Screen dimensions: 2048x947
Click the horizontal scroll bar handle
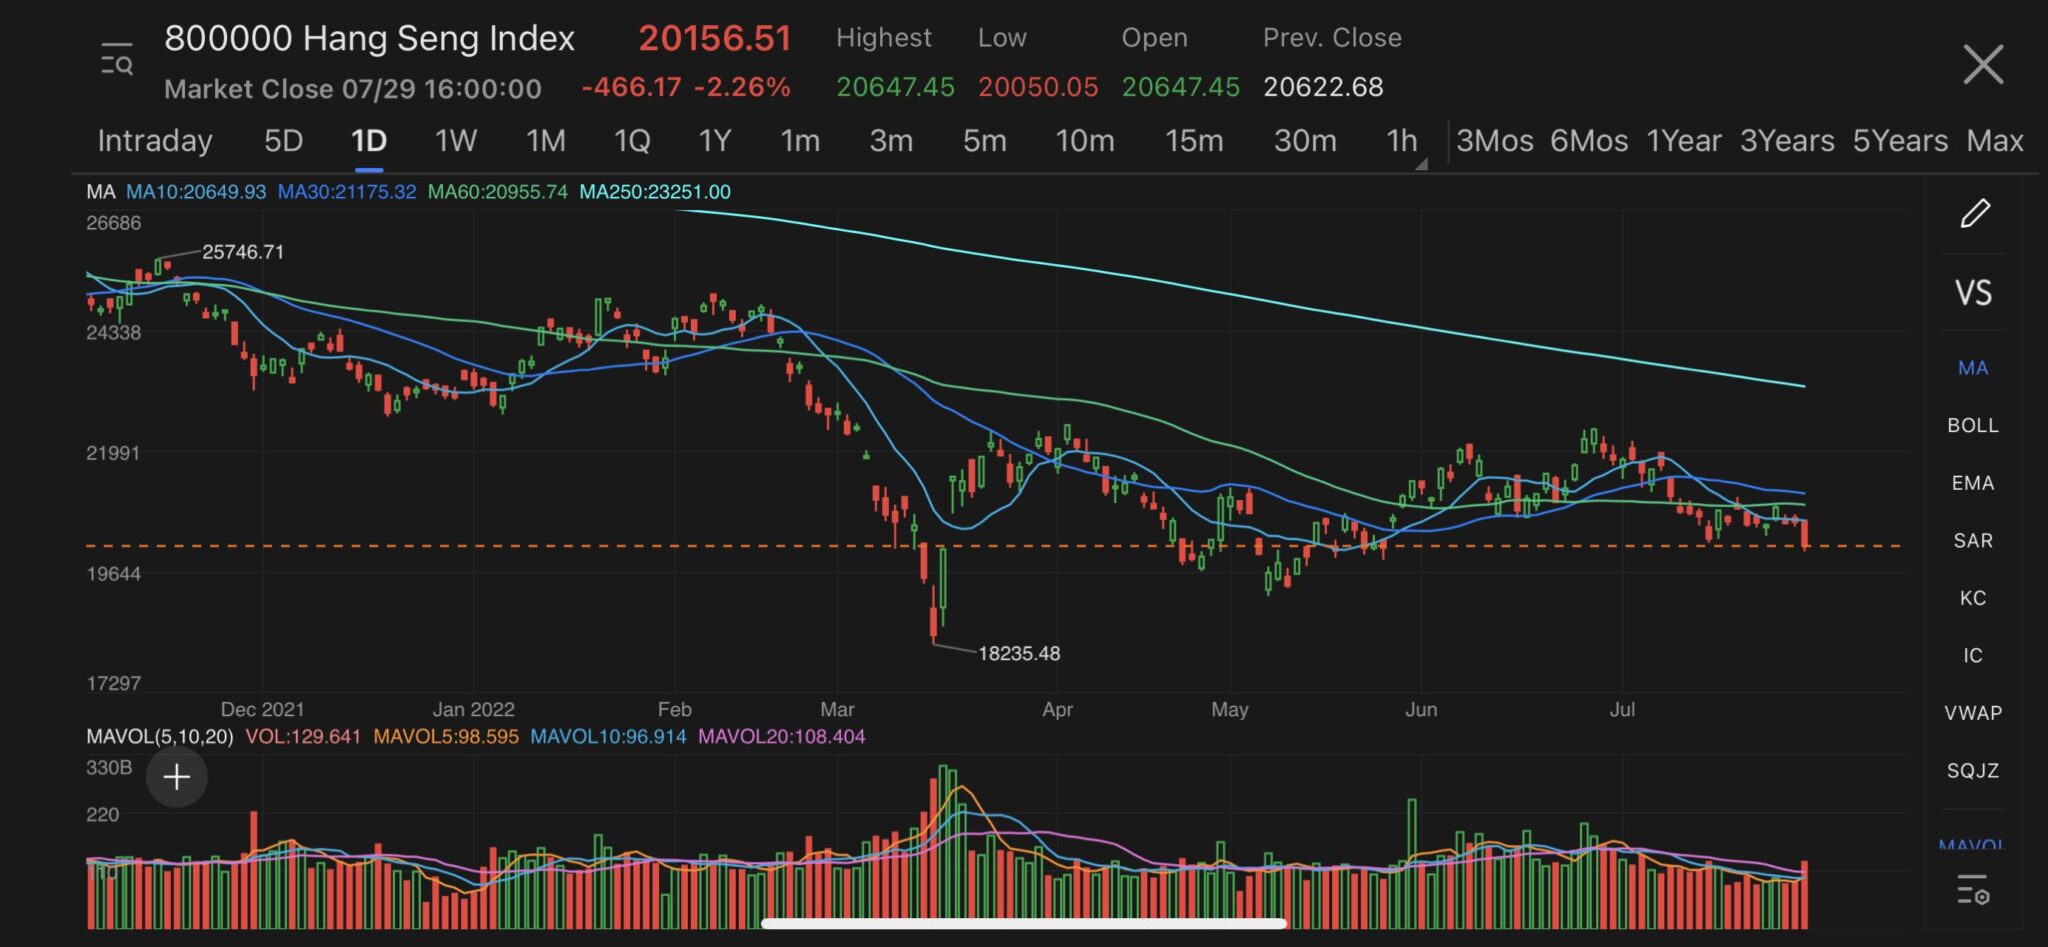tap(1024, 924)
